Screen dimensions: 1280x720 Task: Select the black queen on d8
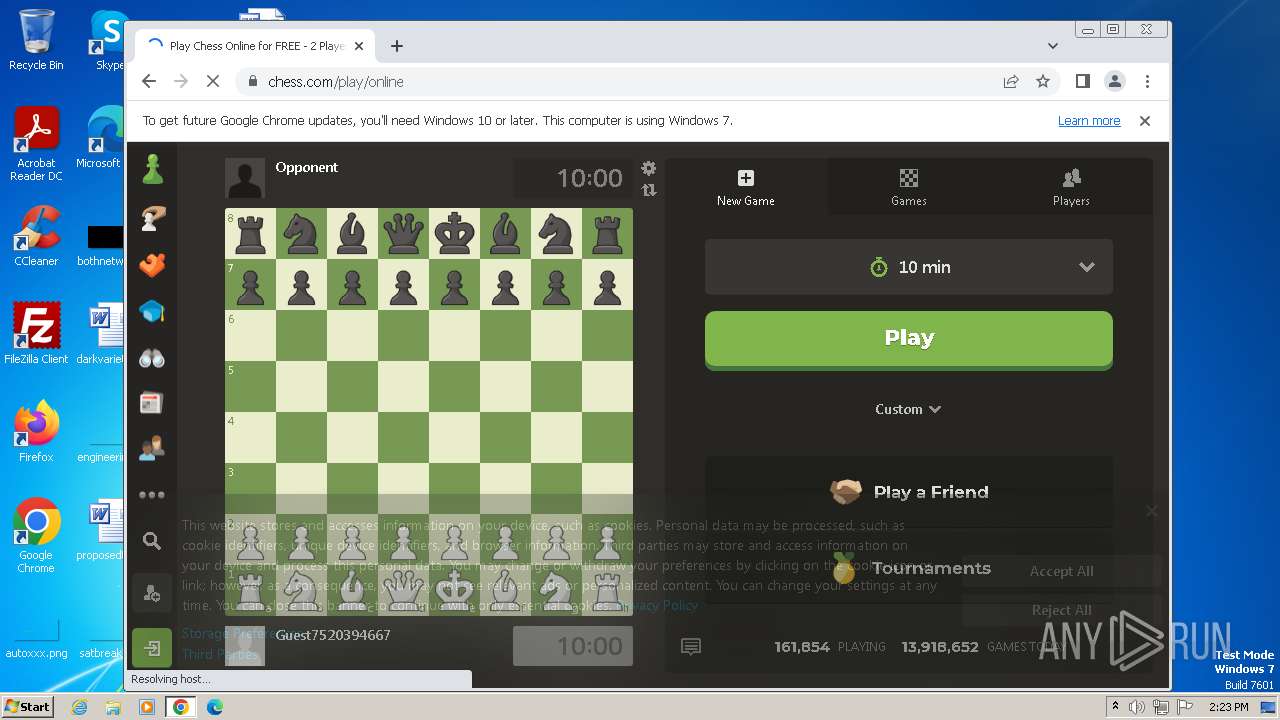coord(403,233)
